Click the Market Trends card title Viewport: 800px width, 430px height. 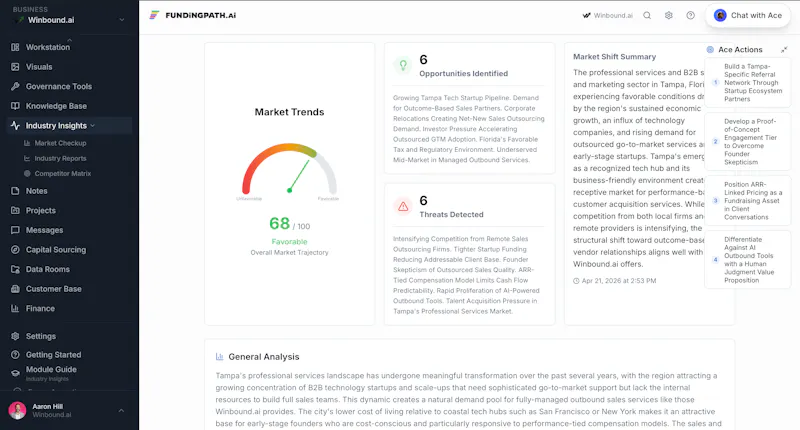[289, 112]
